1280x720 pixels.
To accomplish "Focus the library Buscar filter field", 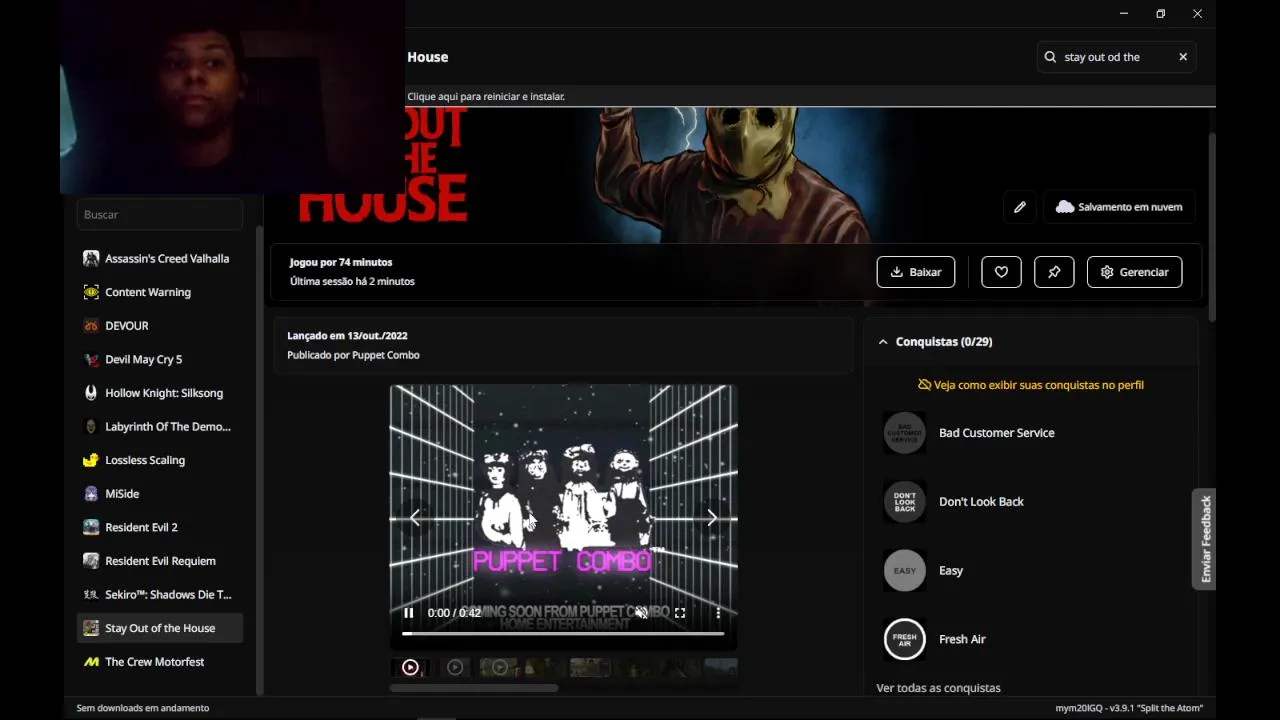I will tap(160, 214).
